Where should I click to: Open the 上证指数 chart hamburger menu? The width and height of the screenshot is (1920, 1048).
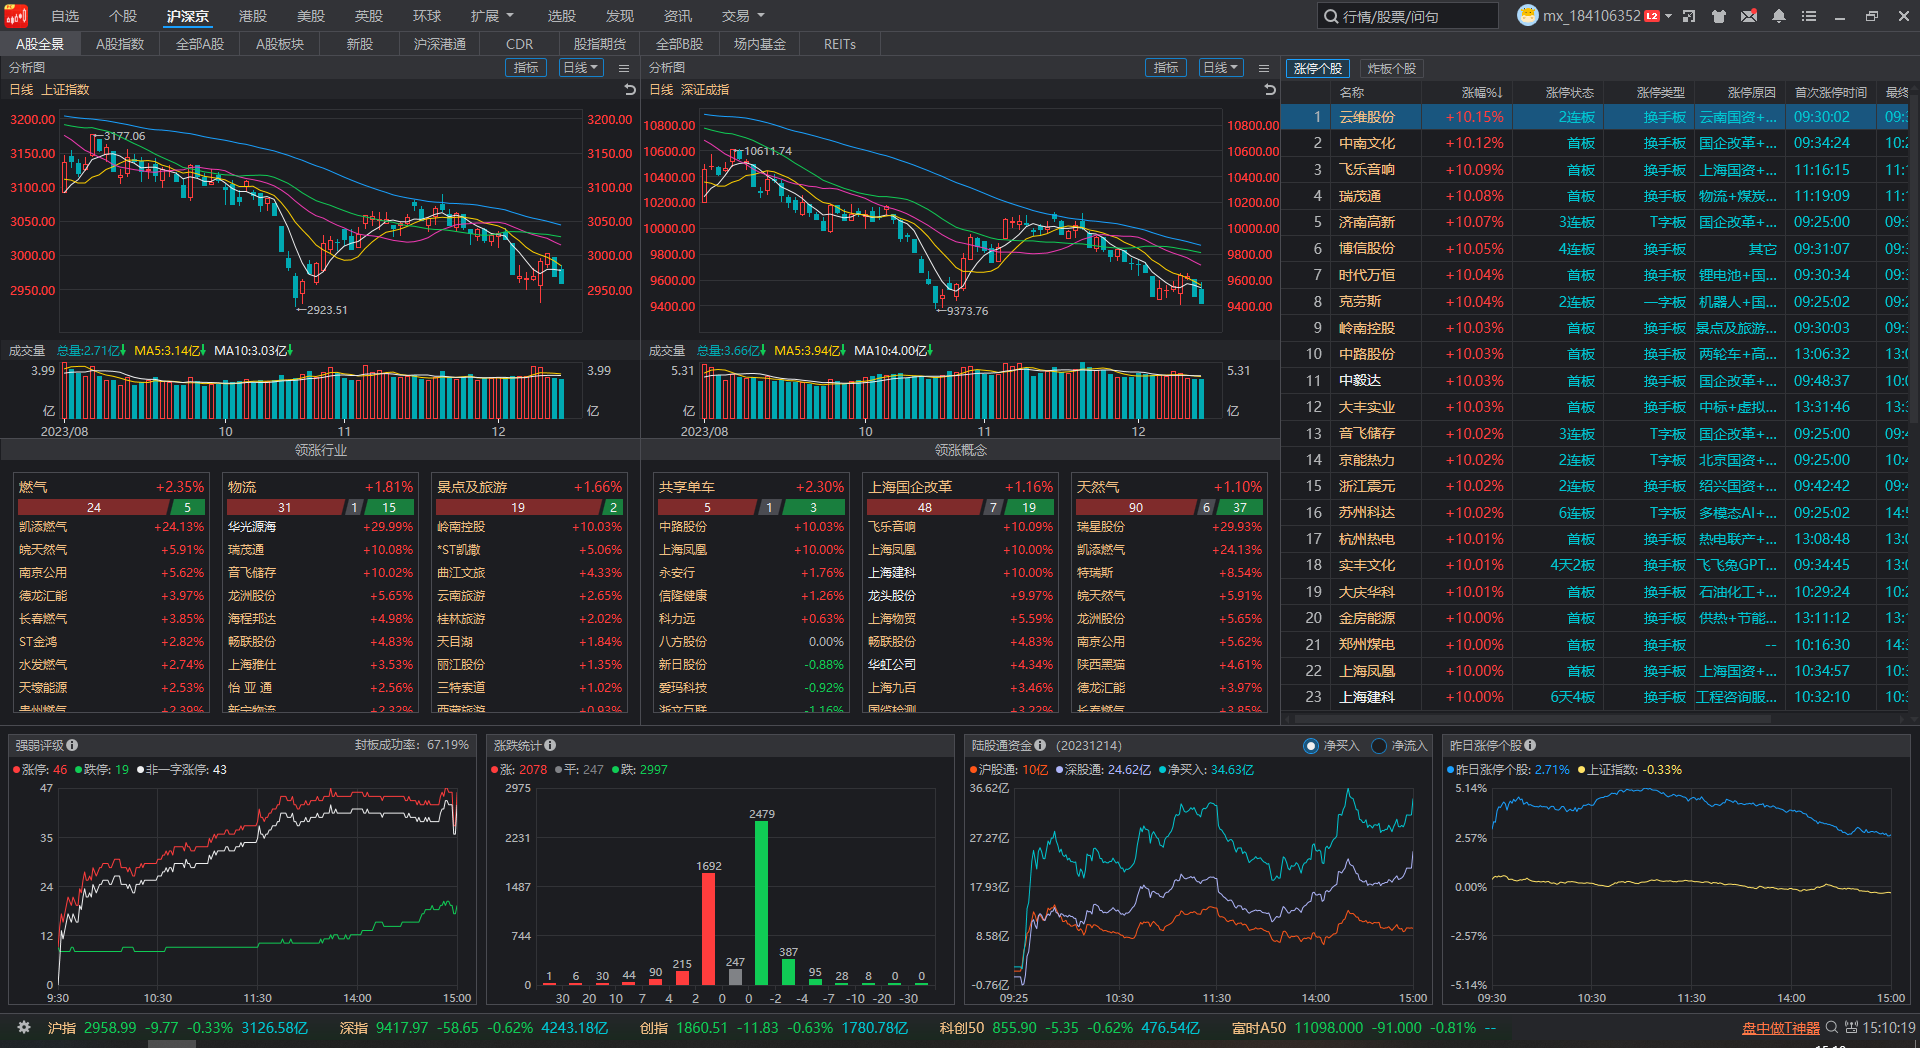pos(624,68)
